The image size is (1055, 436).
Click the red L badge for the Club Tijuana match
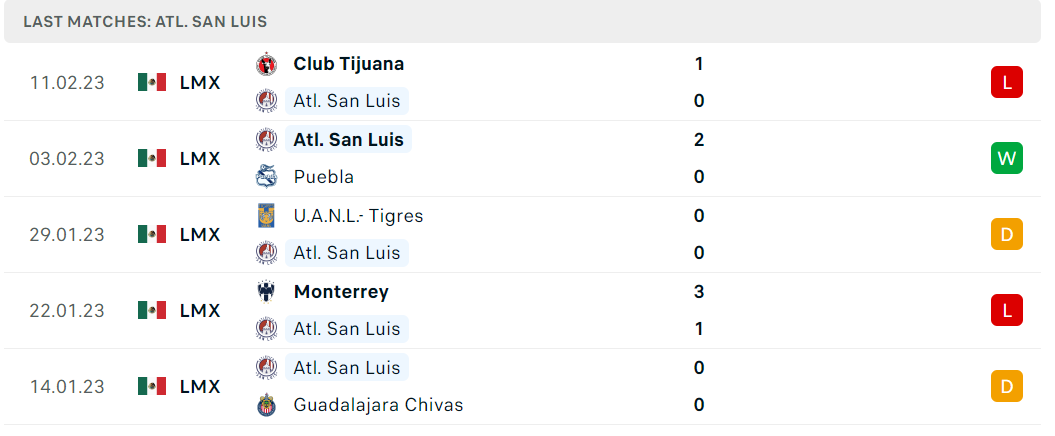click(x=1007, y=83)
